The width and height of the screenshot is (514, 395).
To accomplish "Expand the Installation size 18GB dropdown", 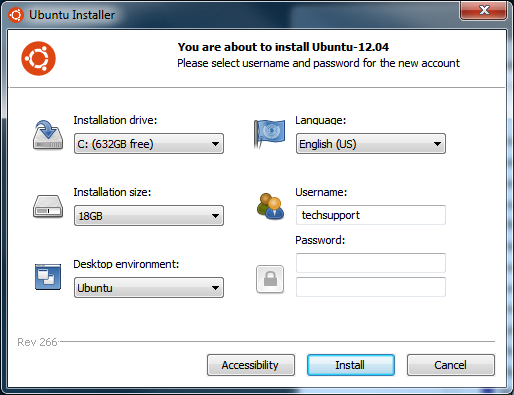I will [149, 216].
